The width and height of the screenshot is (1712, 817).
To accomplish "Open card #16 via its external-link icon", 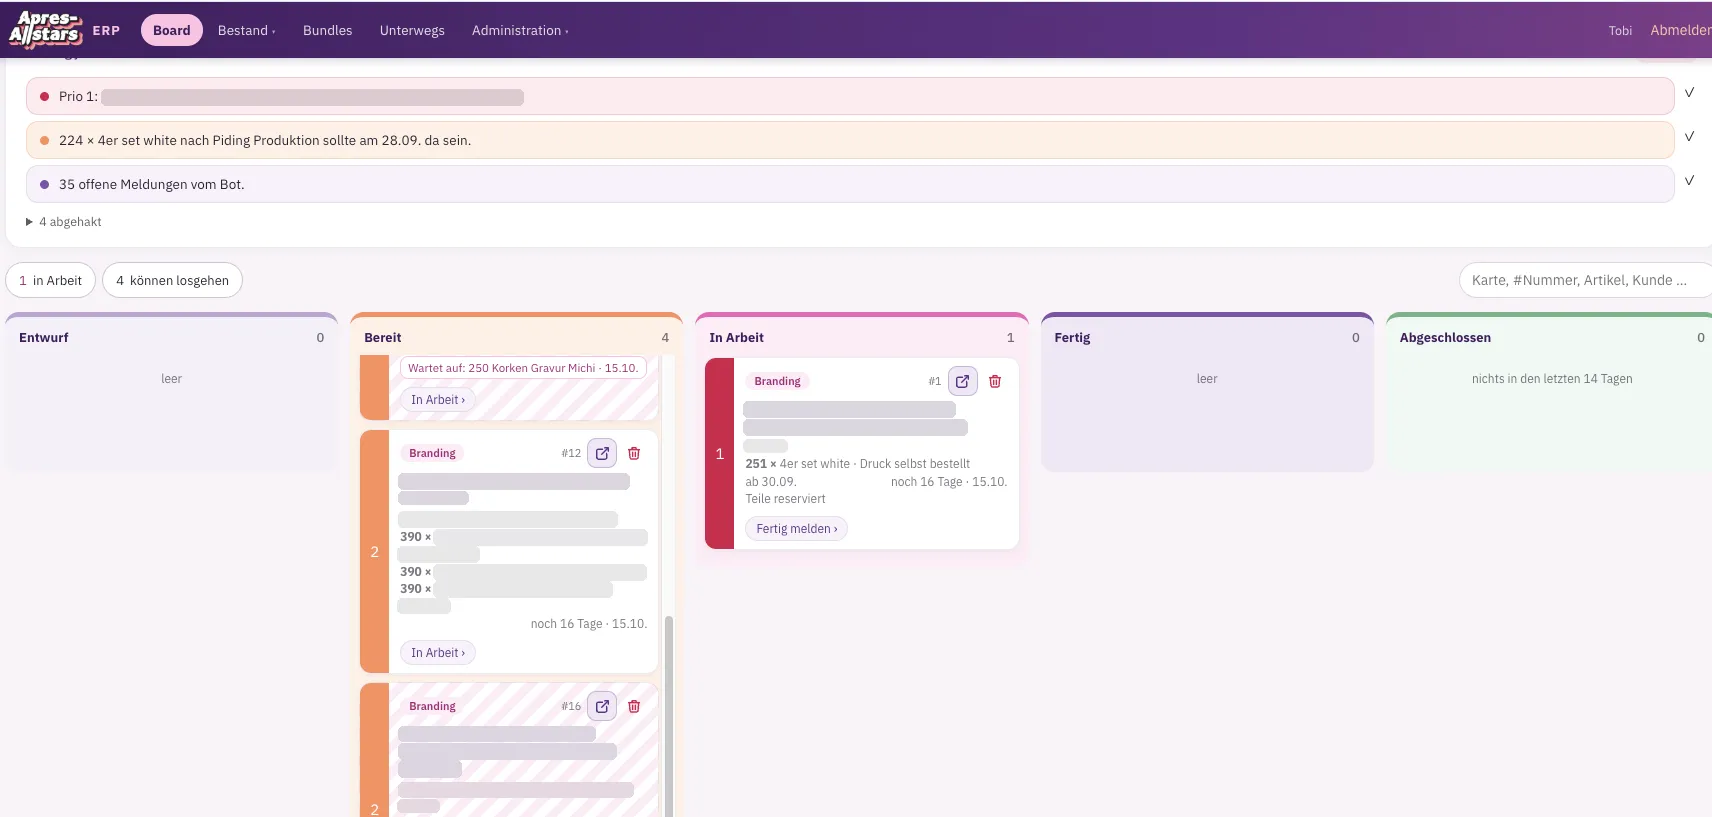I will click(x=602, y=706).
